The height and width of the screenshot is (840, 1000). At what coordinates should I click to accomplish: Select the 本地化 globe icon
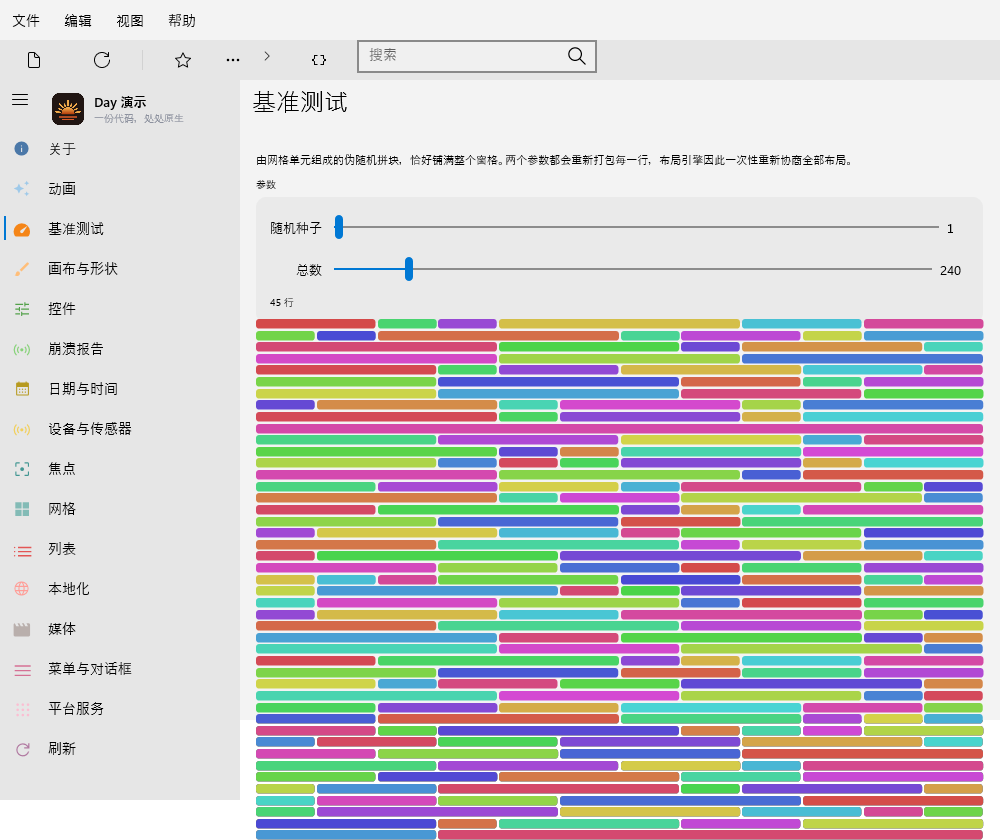(x=22, y=589)
